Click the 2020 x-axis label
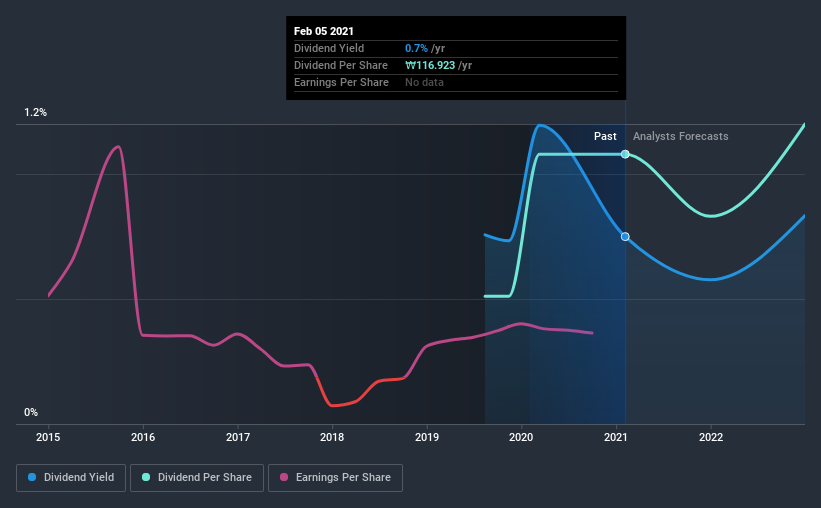The width and height of the screenshot is (821, 508). click(x=521, y=437)
